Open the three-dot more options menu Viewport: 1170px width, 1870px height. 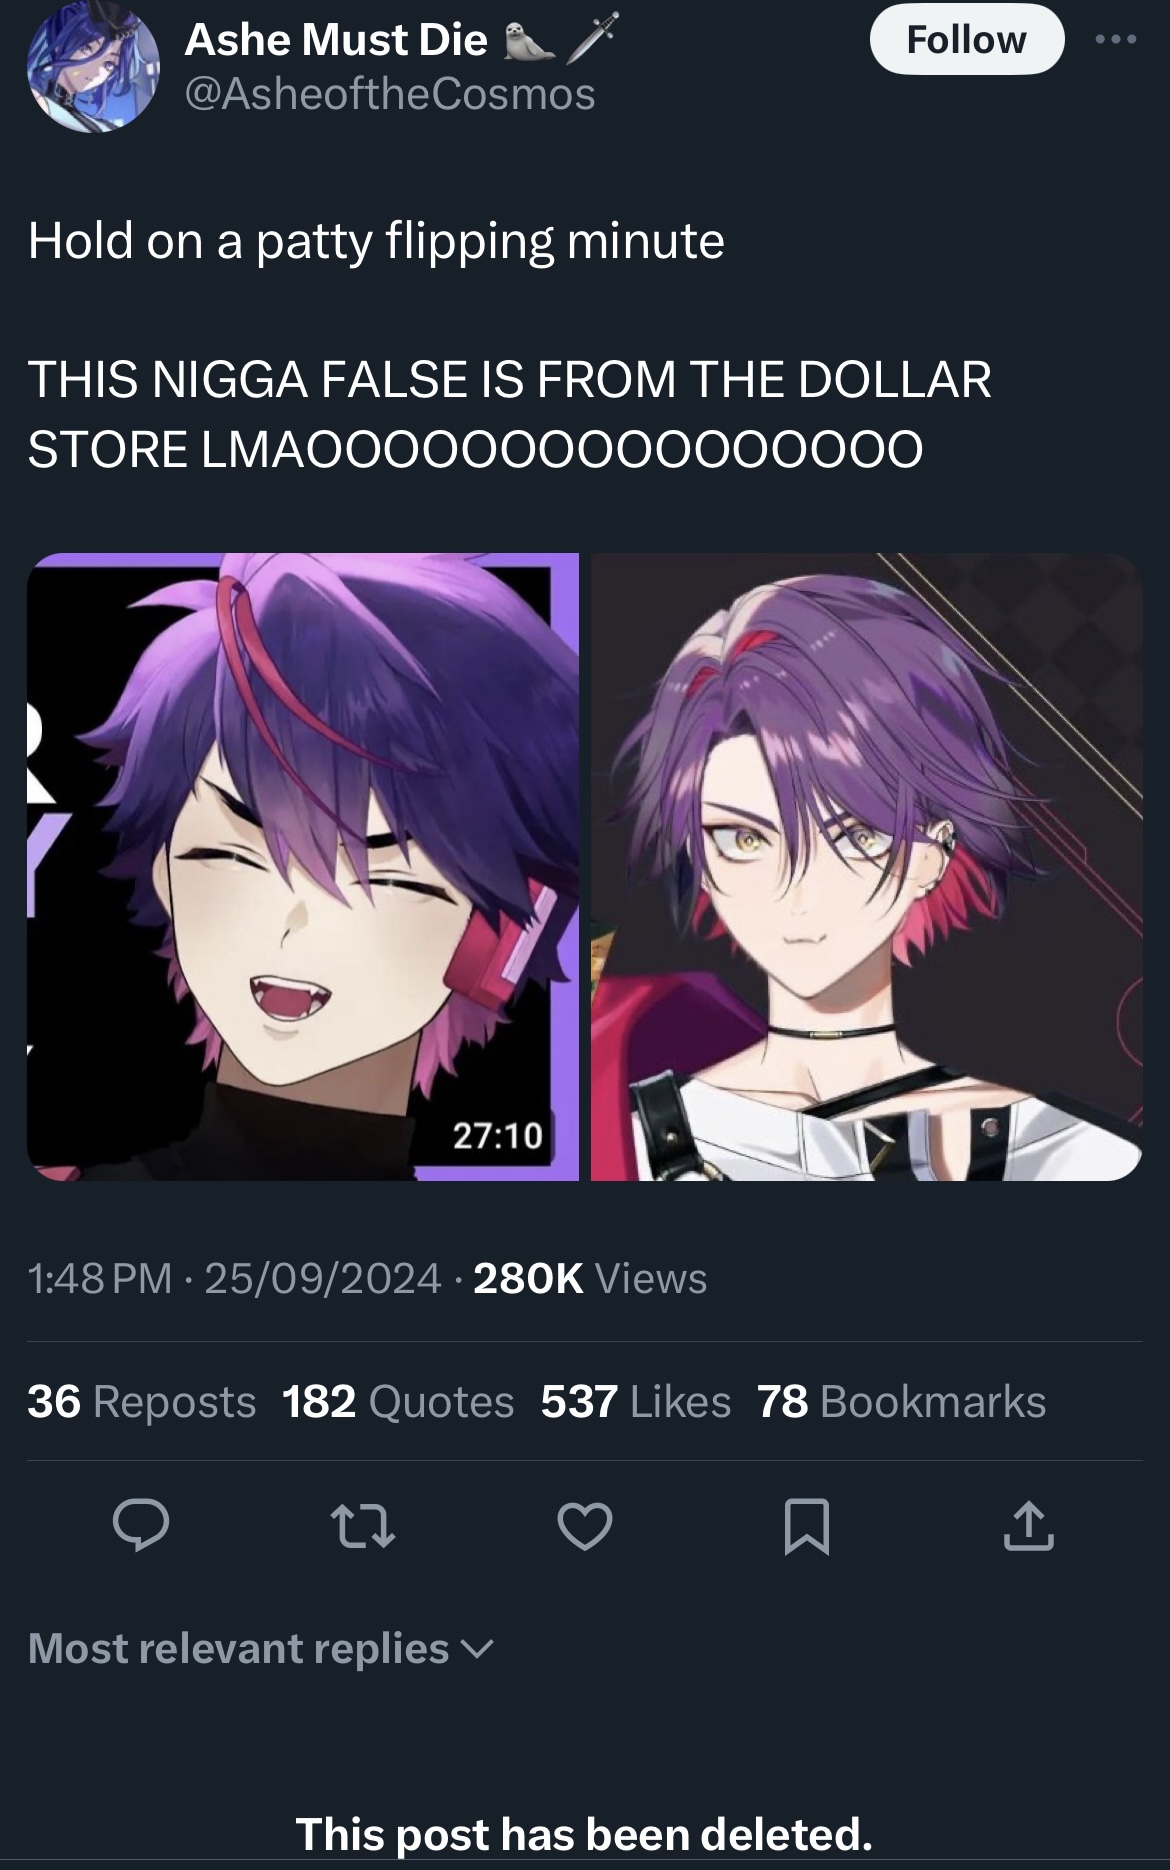pyautogui.click(x=1115, y=40)
